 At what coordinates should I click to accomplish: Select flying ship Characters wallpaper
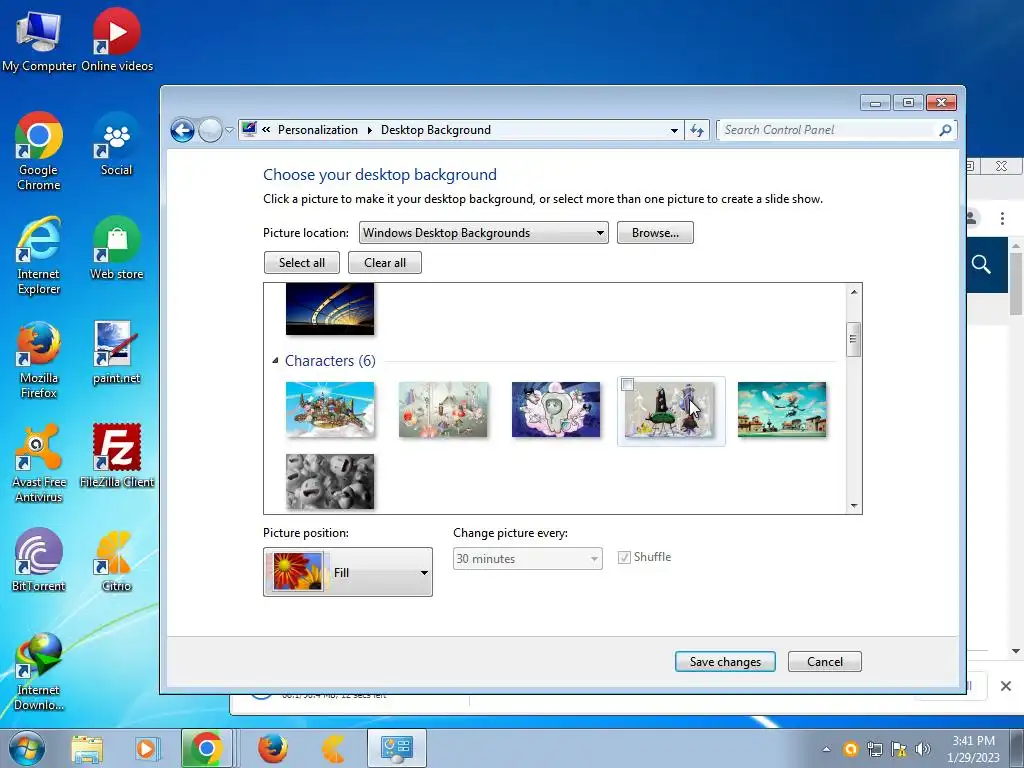click(330, 409)
